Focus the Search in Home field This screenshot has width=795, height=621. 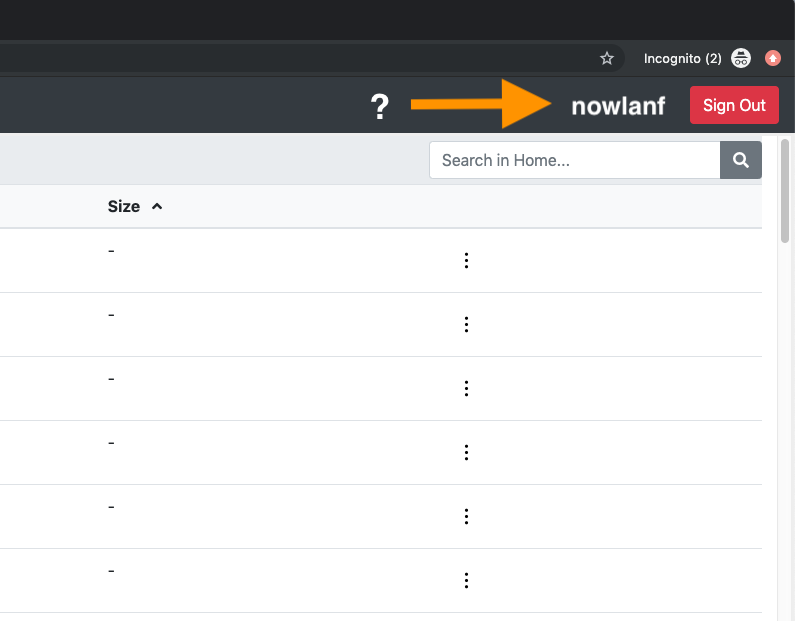click(574, 160)
